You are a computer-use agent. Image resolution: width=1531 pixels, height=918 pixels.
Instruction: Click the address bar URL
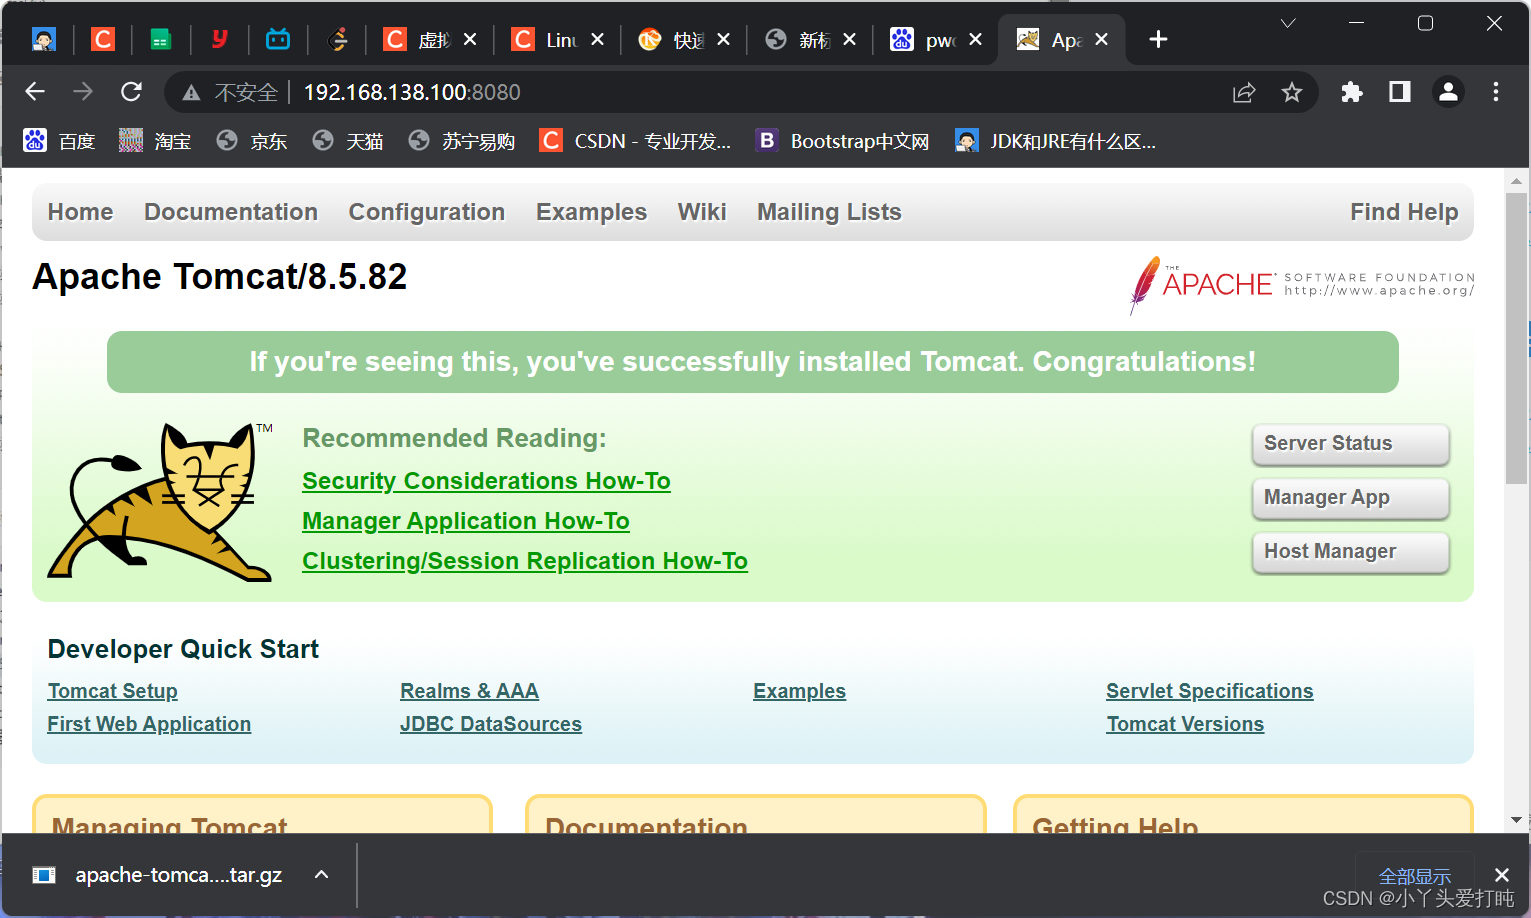(x=412, y=93)
